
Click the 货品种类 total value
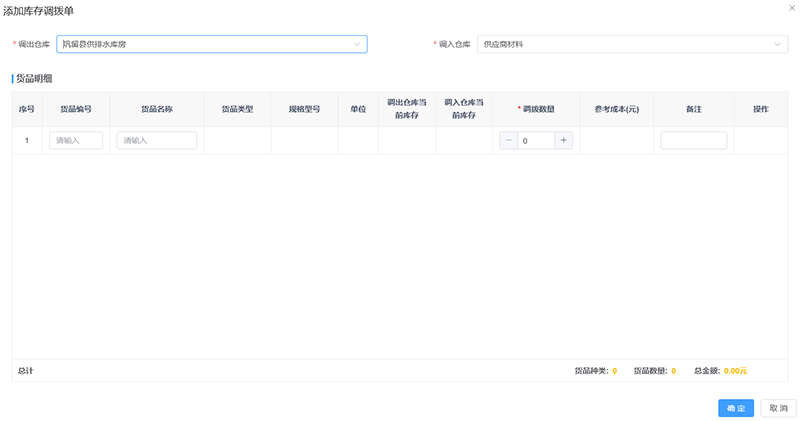[x=615, y=371]
